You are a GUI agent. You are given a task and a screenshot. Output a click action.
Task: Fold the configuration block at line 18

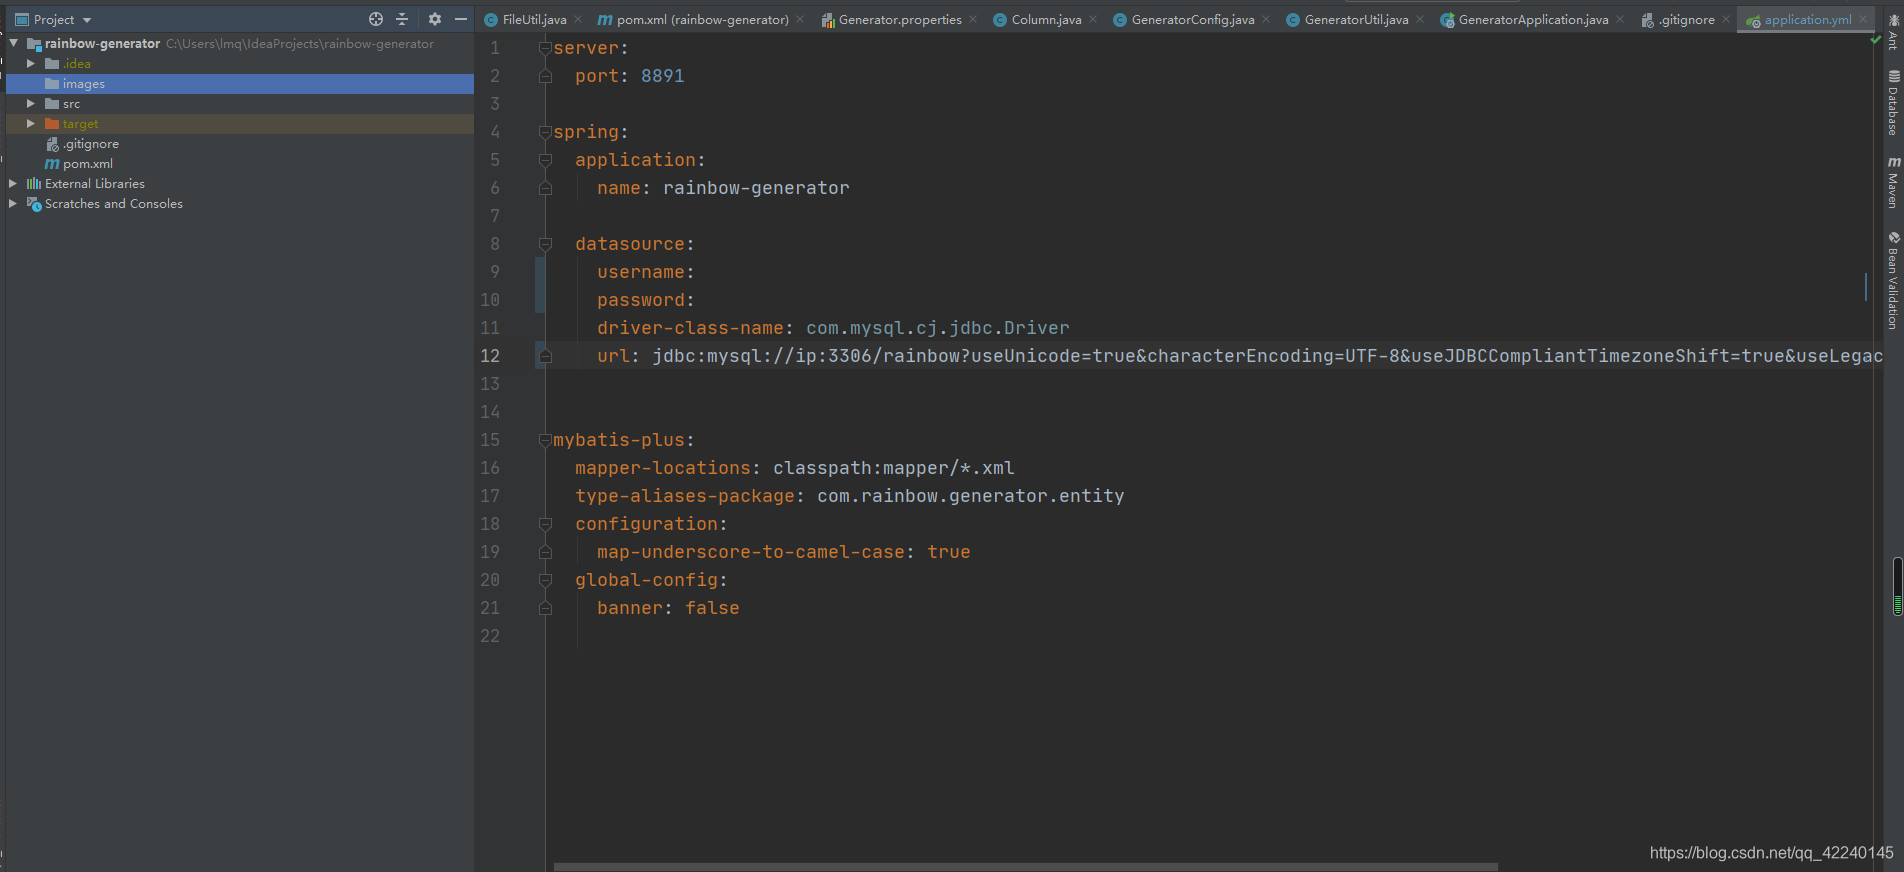pos(545,524)
